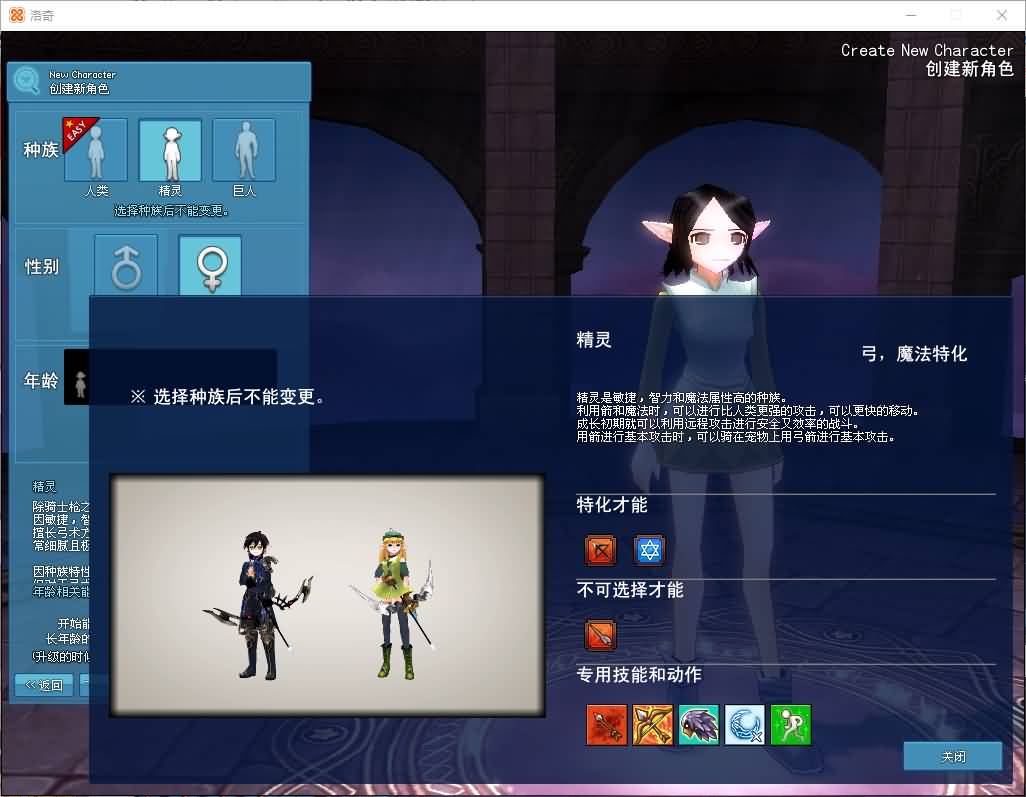Click the purple eagle skill icon
Viewport: 1026px width, 797px height.
[x=698, y=725]
